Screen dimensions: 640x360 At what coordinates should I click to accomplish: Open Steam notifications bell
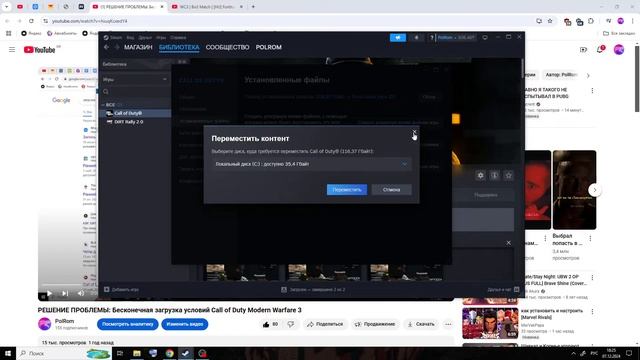(x=416, y=38)
